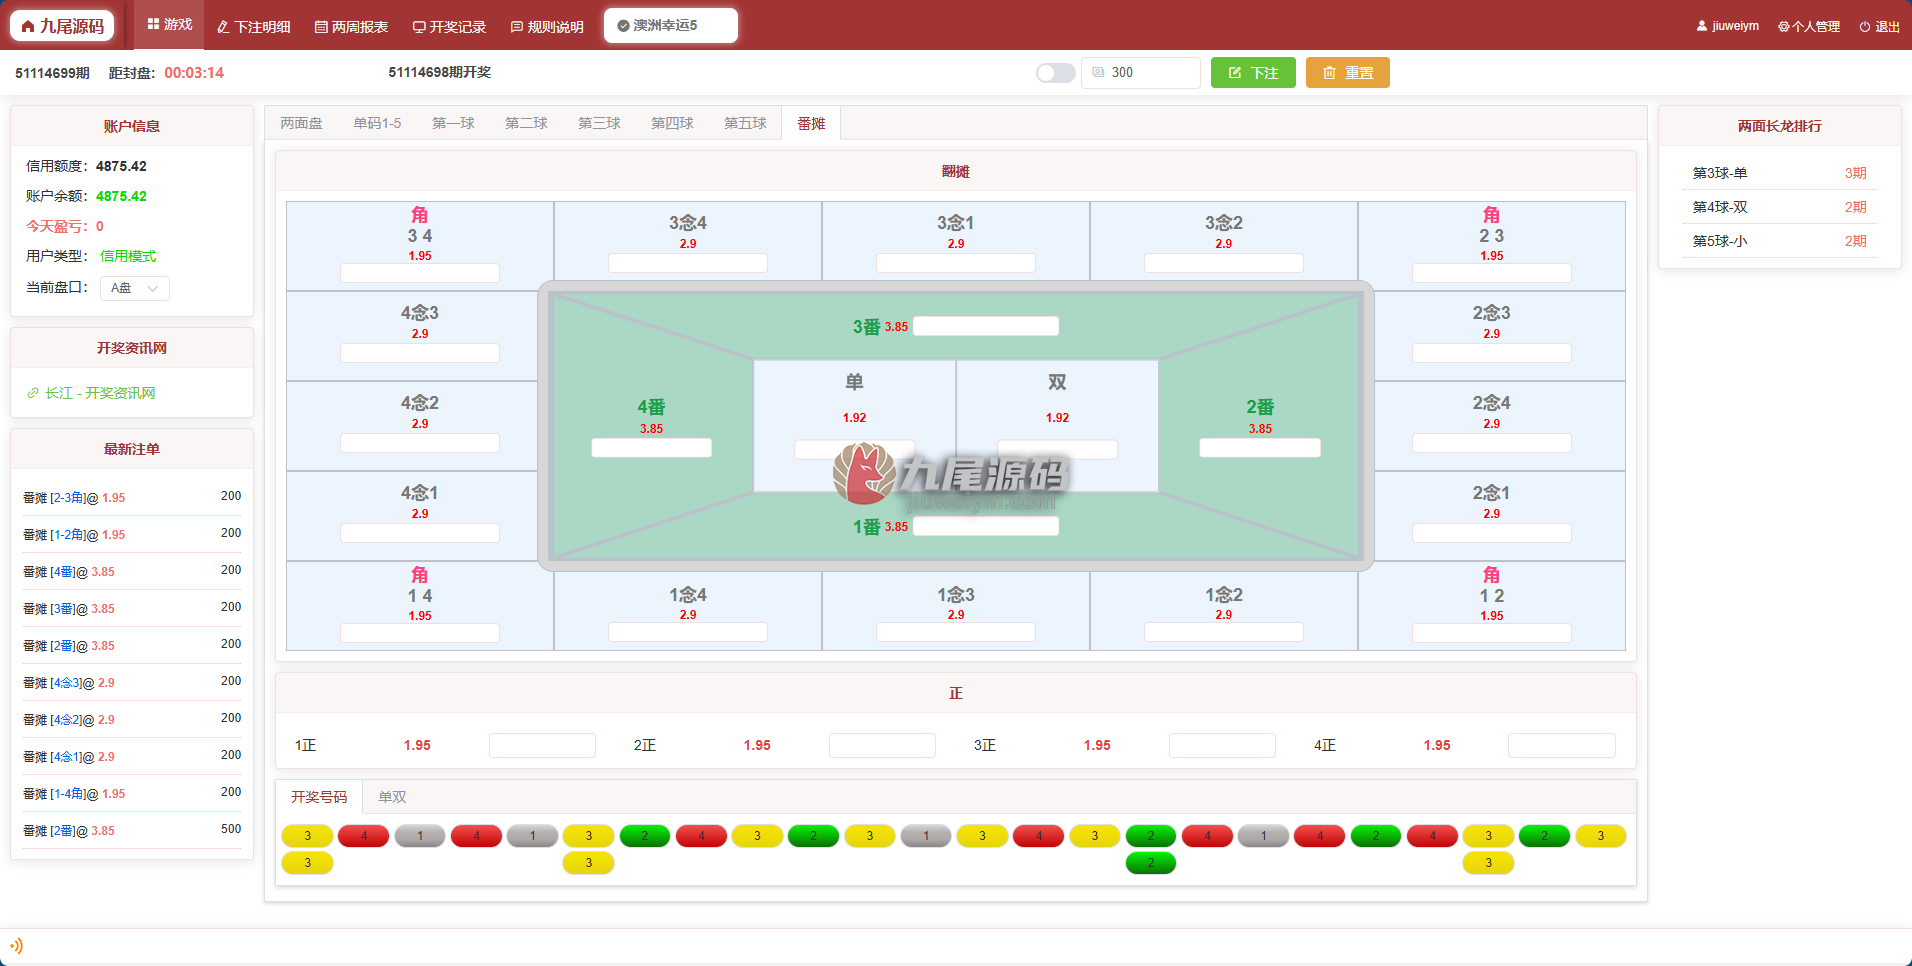This screenshot has width=1912, height=966.
Task: Switch to the 单码1-5 tab
Action: pyautogui.click(x=377, y=123)
